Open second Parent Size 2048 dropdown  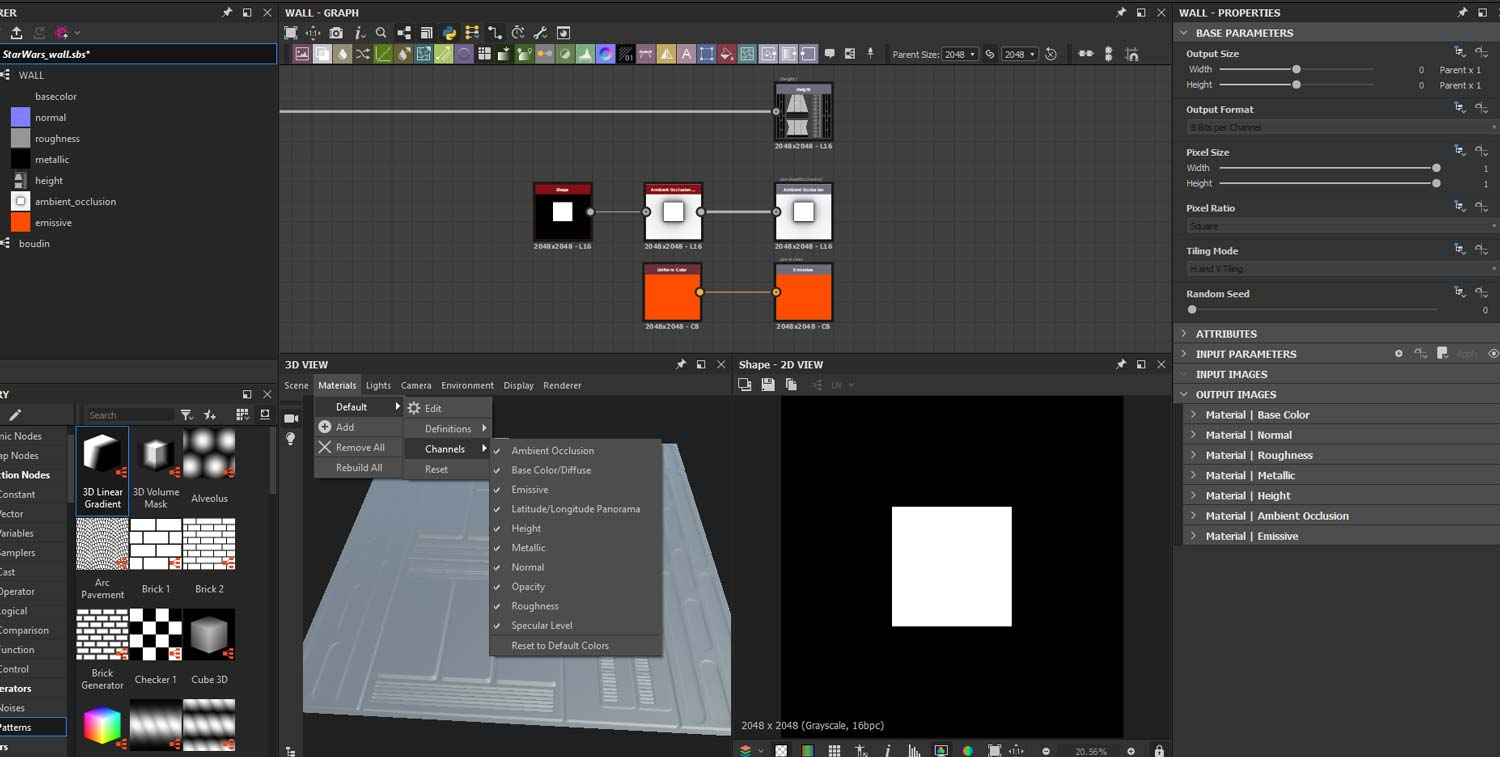point(1020,54)
